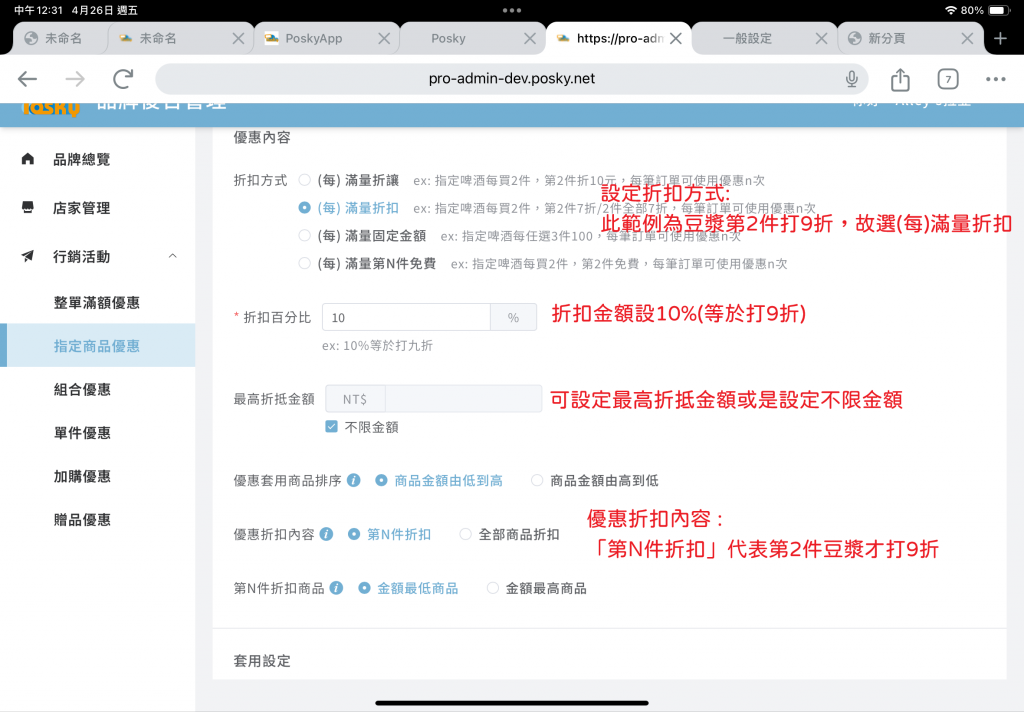
Task: Click the 折扣百分比 input field
Action: tap(406, 317)
